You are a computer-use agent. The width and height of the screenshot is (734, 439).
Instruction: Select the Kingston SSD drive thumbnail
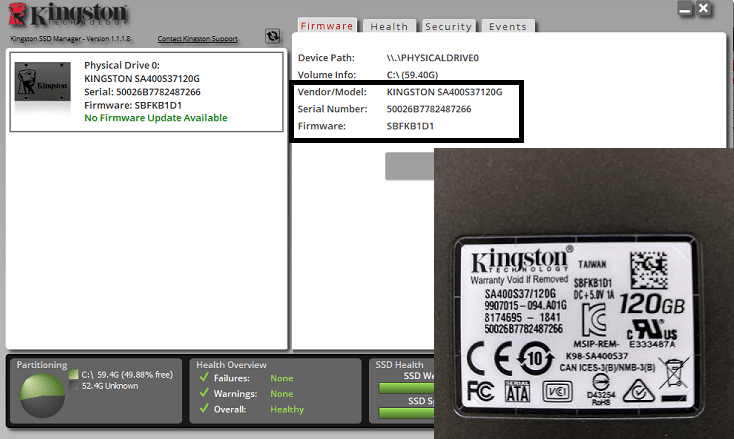(x=43, y=82)
